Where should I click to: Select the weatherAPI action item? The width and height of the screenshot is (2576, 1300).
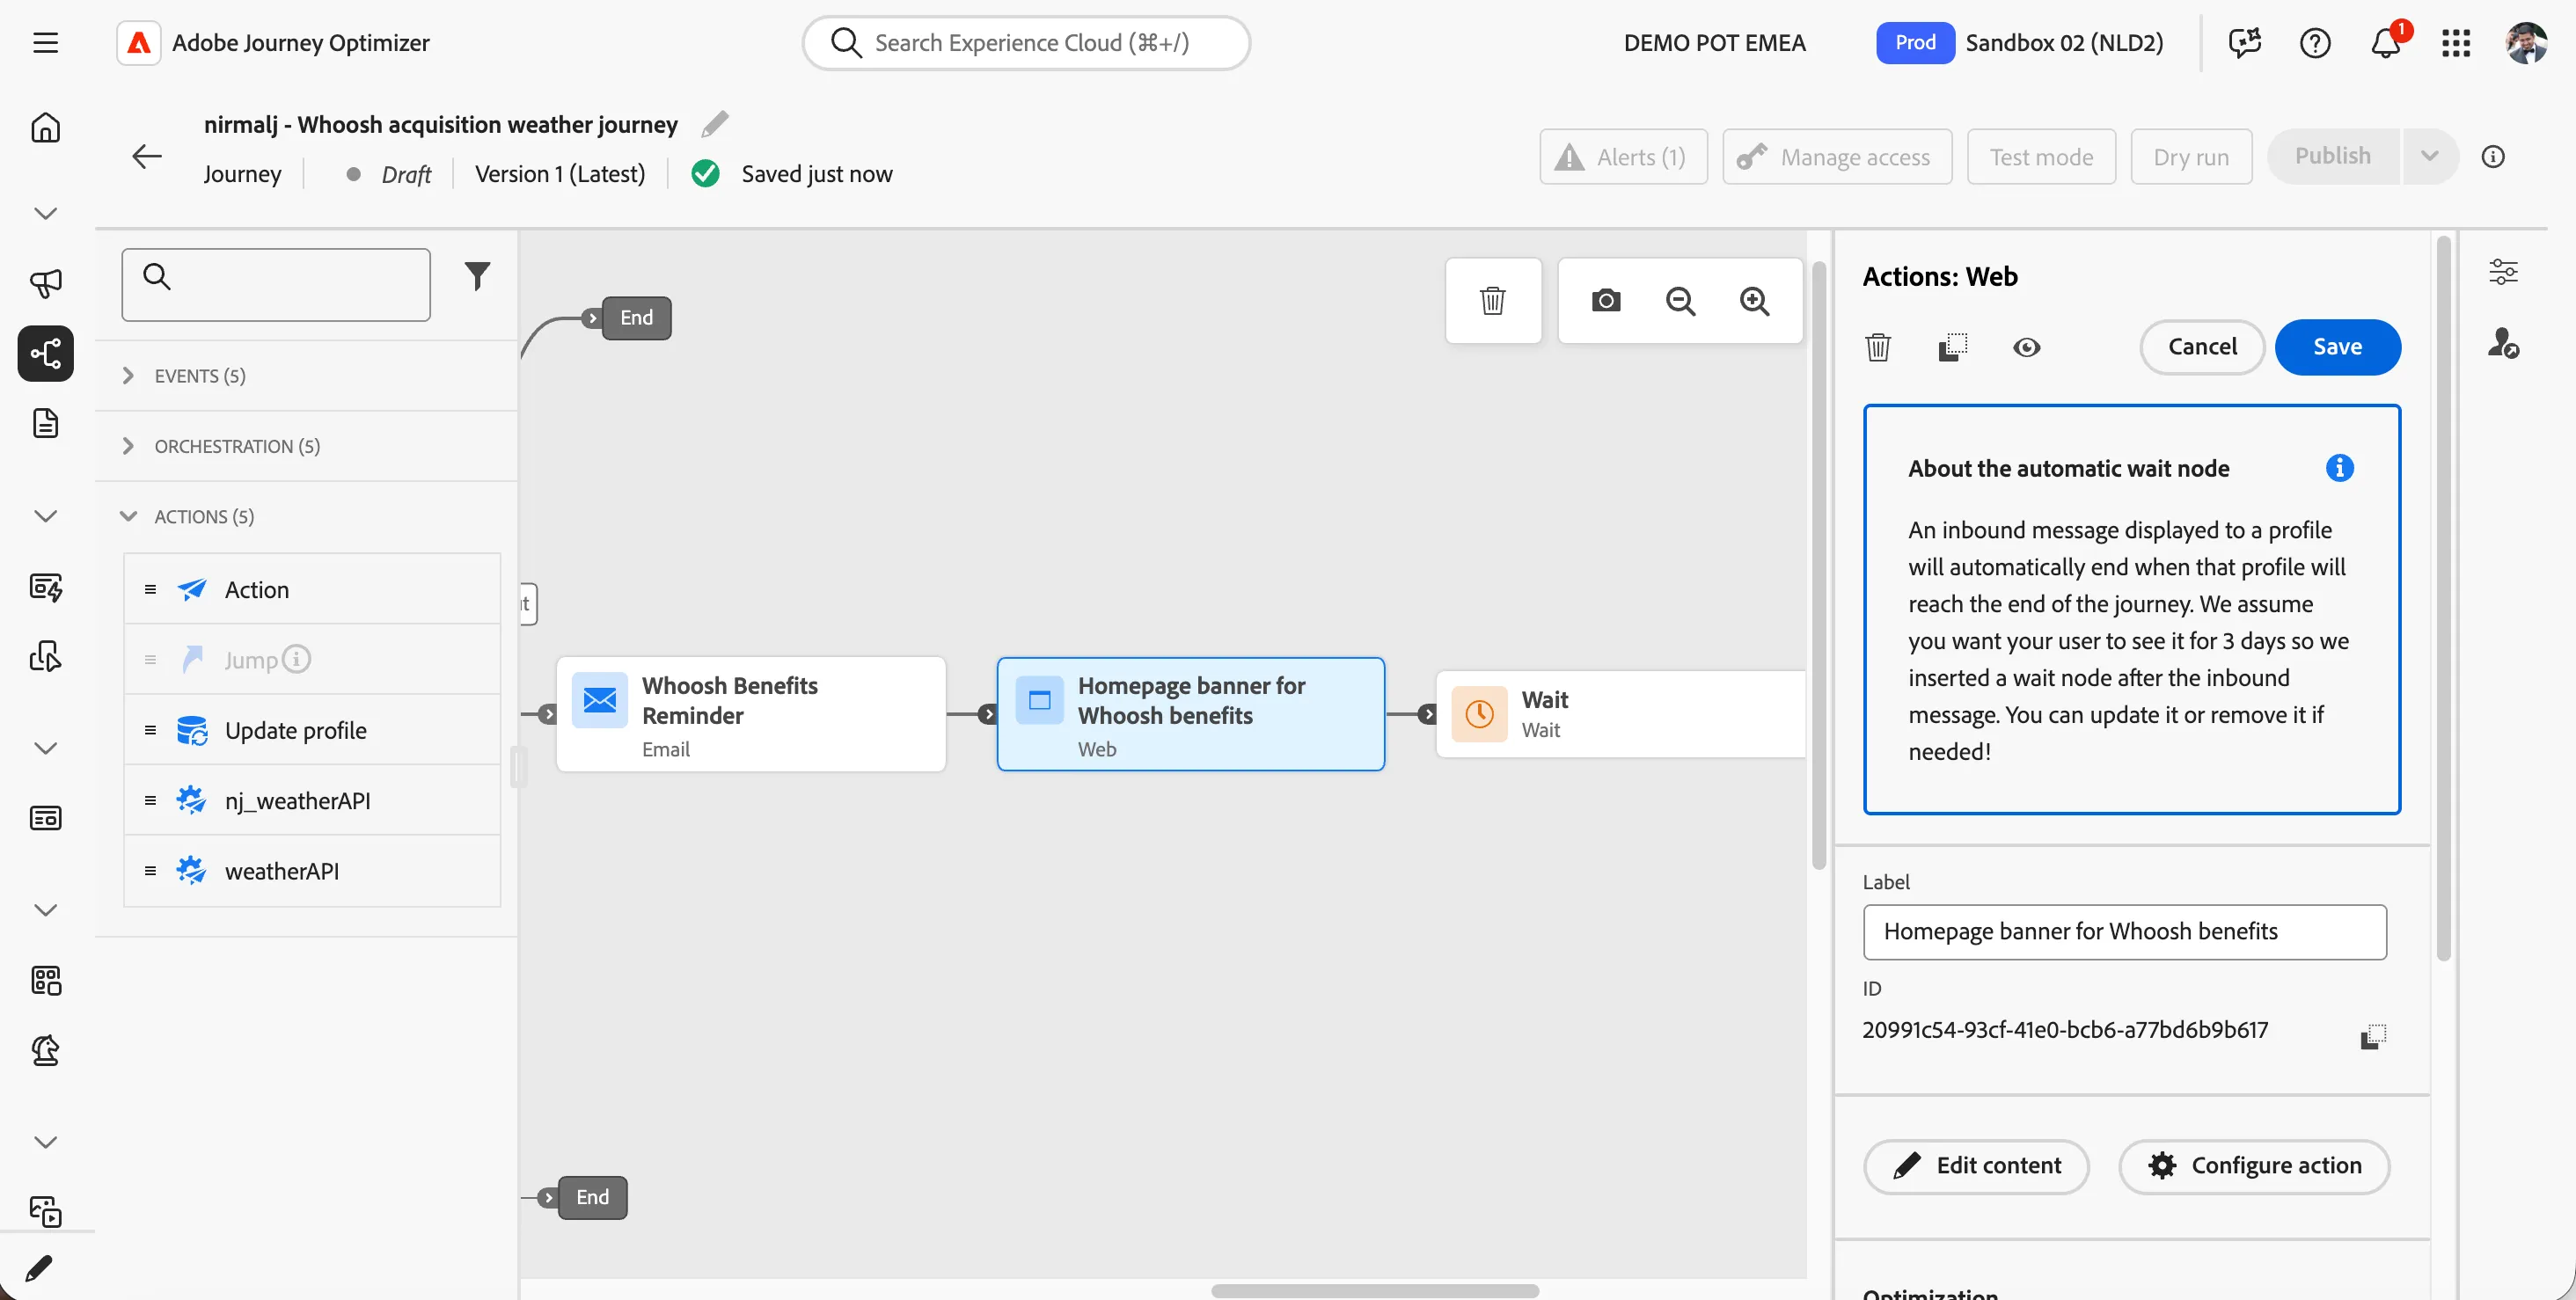click(312, 871)
